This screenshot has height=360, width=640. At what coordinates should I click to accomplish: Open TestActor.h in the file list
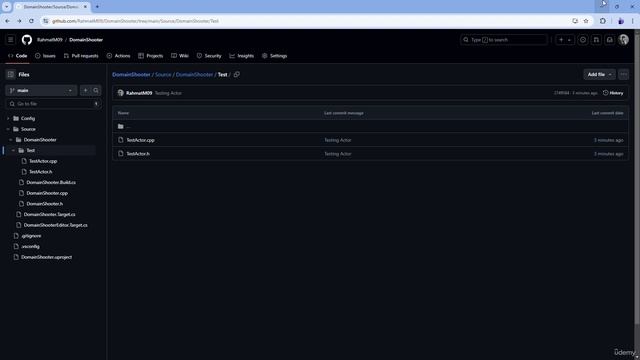click(x=138, y=154)
